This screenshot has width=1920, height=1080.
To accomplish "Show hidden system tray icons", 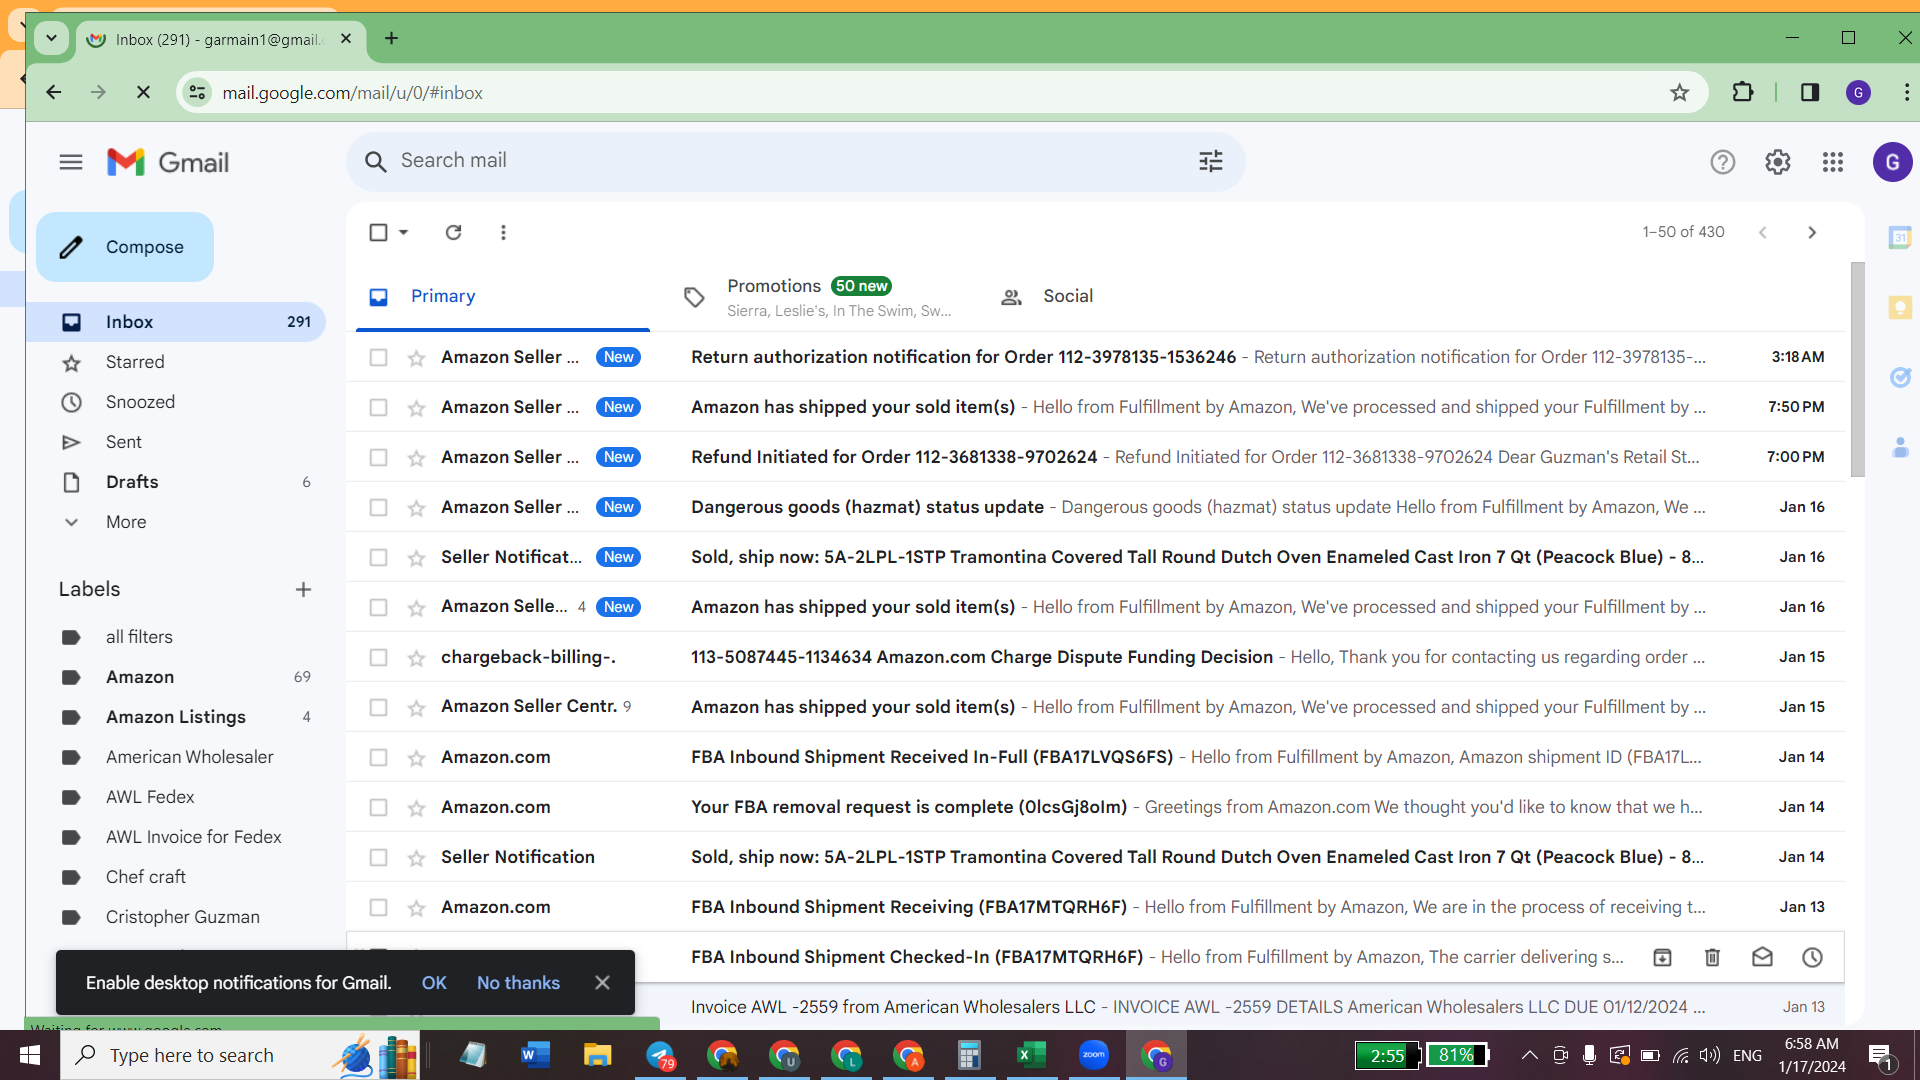I will (1529, 1055).
